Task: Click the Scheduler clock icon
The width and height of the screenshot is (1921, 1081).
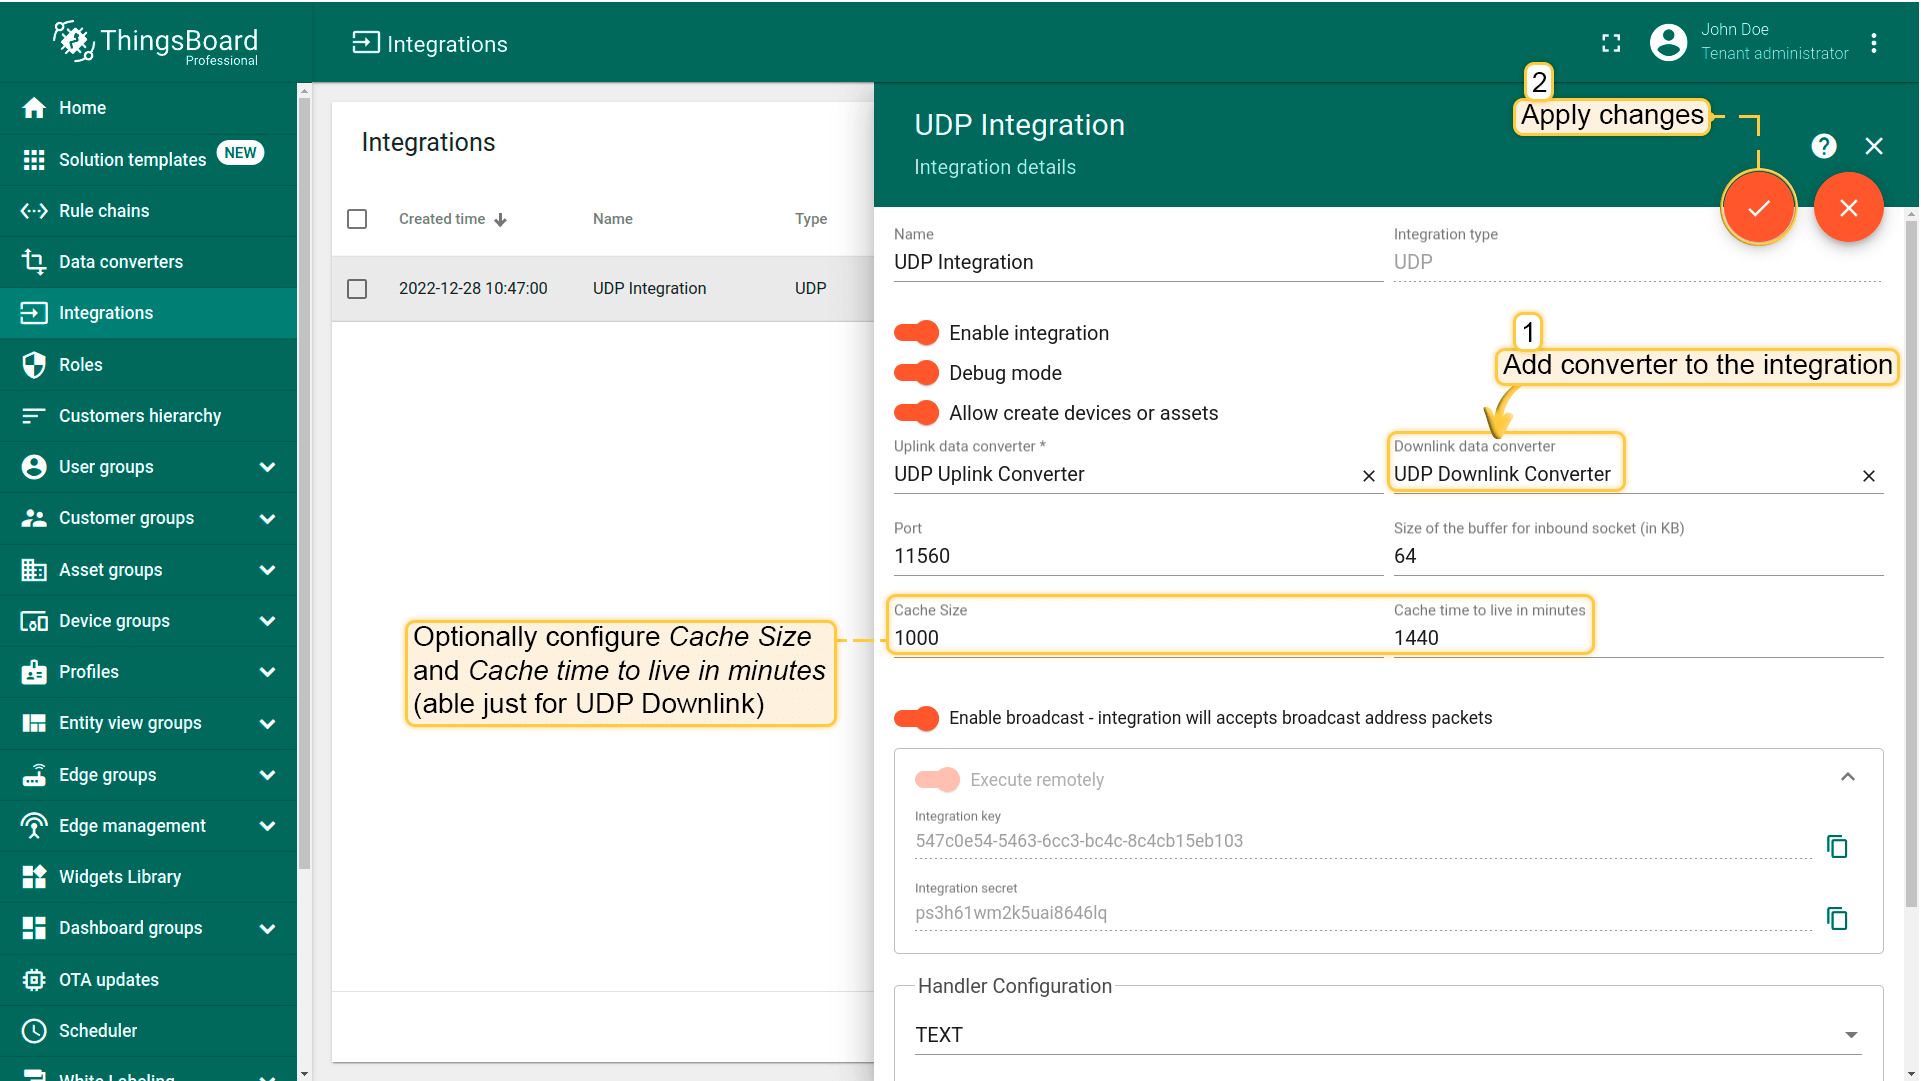Action: click(34, 1031)
